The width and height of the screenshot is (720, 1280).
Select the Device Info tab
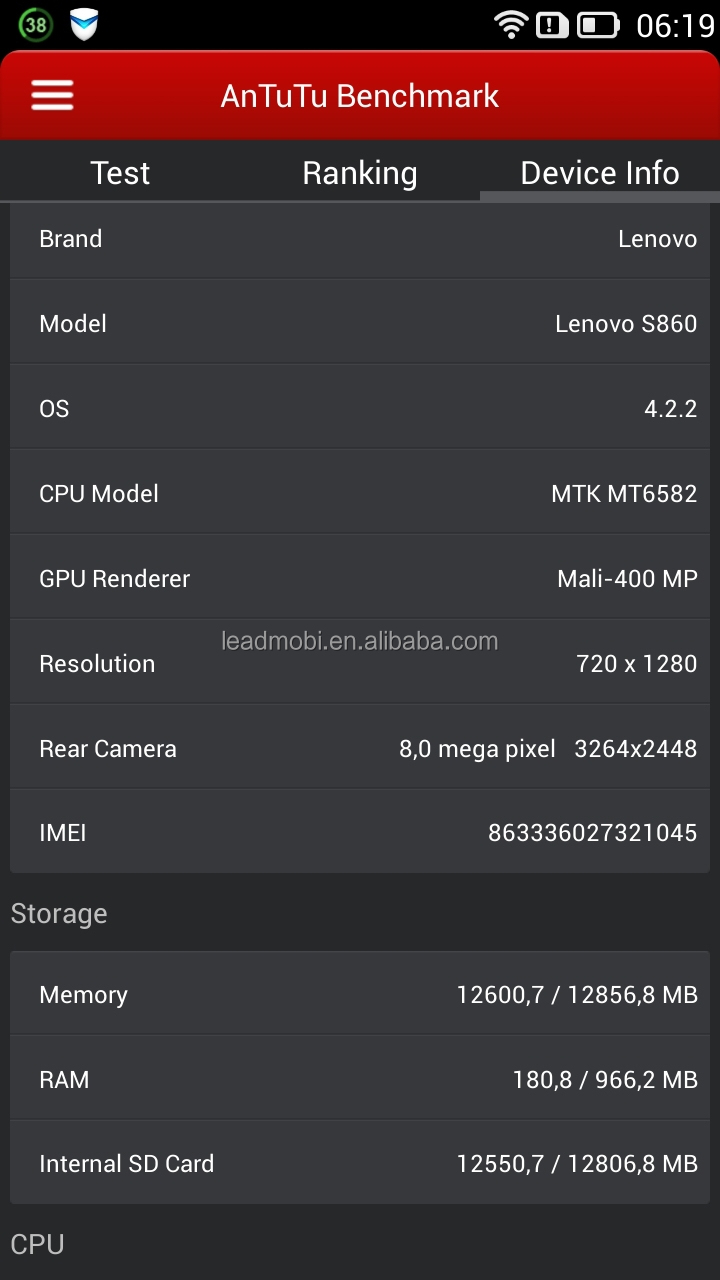[x=600, y=172]
